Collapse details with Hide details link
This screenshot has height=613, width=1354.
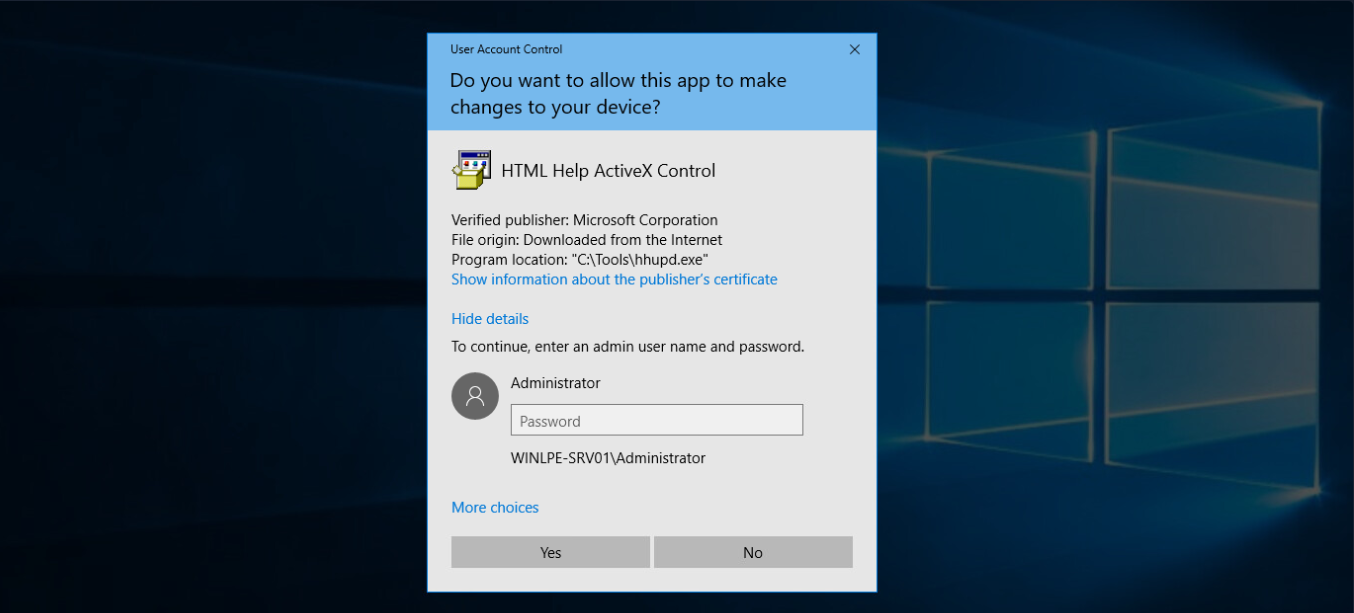tap(490, 319)
